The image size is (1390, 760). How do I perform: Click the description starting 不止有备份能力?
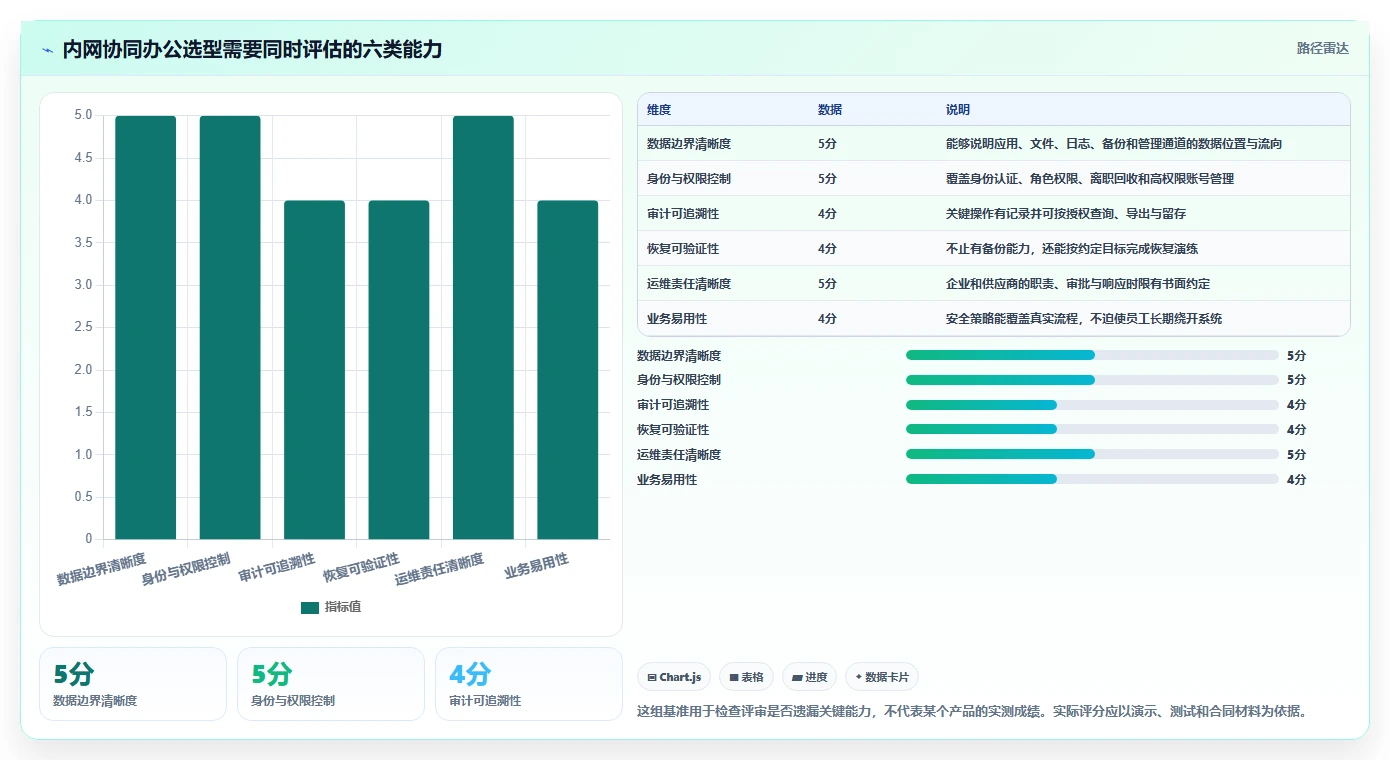[x=1072, y=249]
